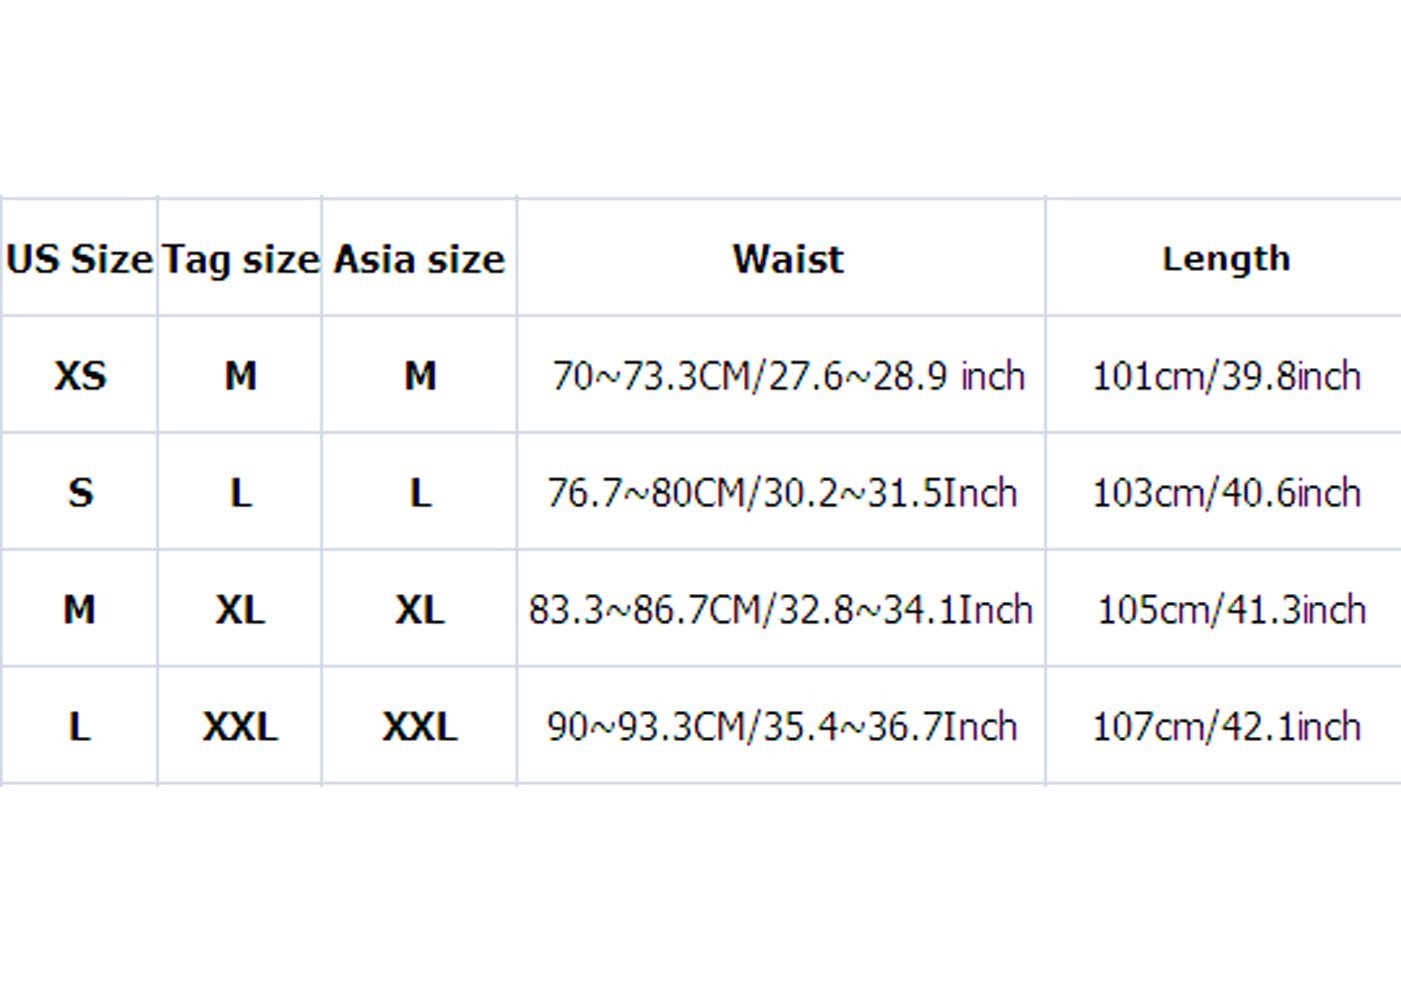Viewport: 1401px width, 1000px height.
Task: Select the Waist column header
Action: [x=788, y=259]
